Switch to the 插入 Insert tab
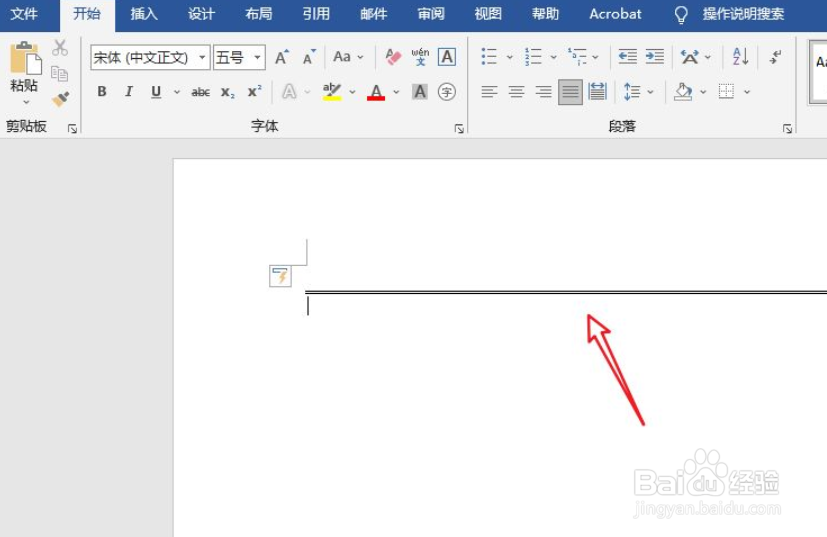 click(x=144, y=14)
